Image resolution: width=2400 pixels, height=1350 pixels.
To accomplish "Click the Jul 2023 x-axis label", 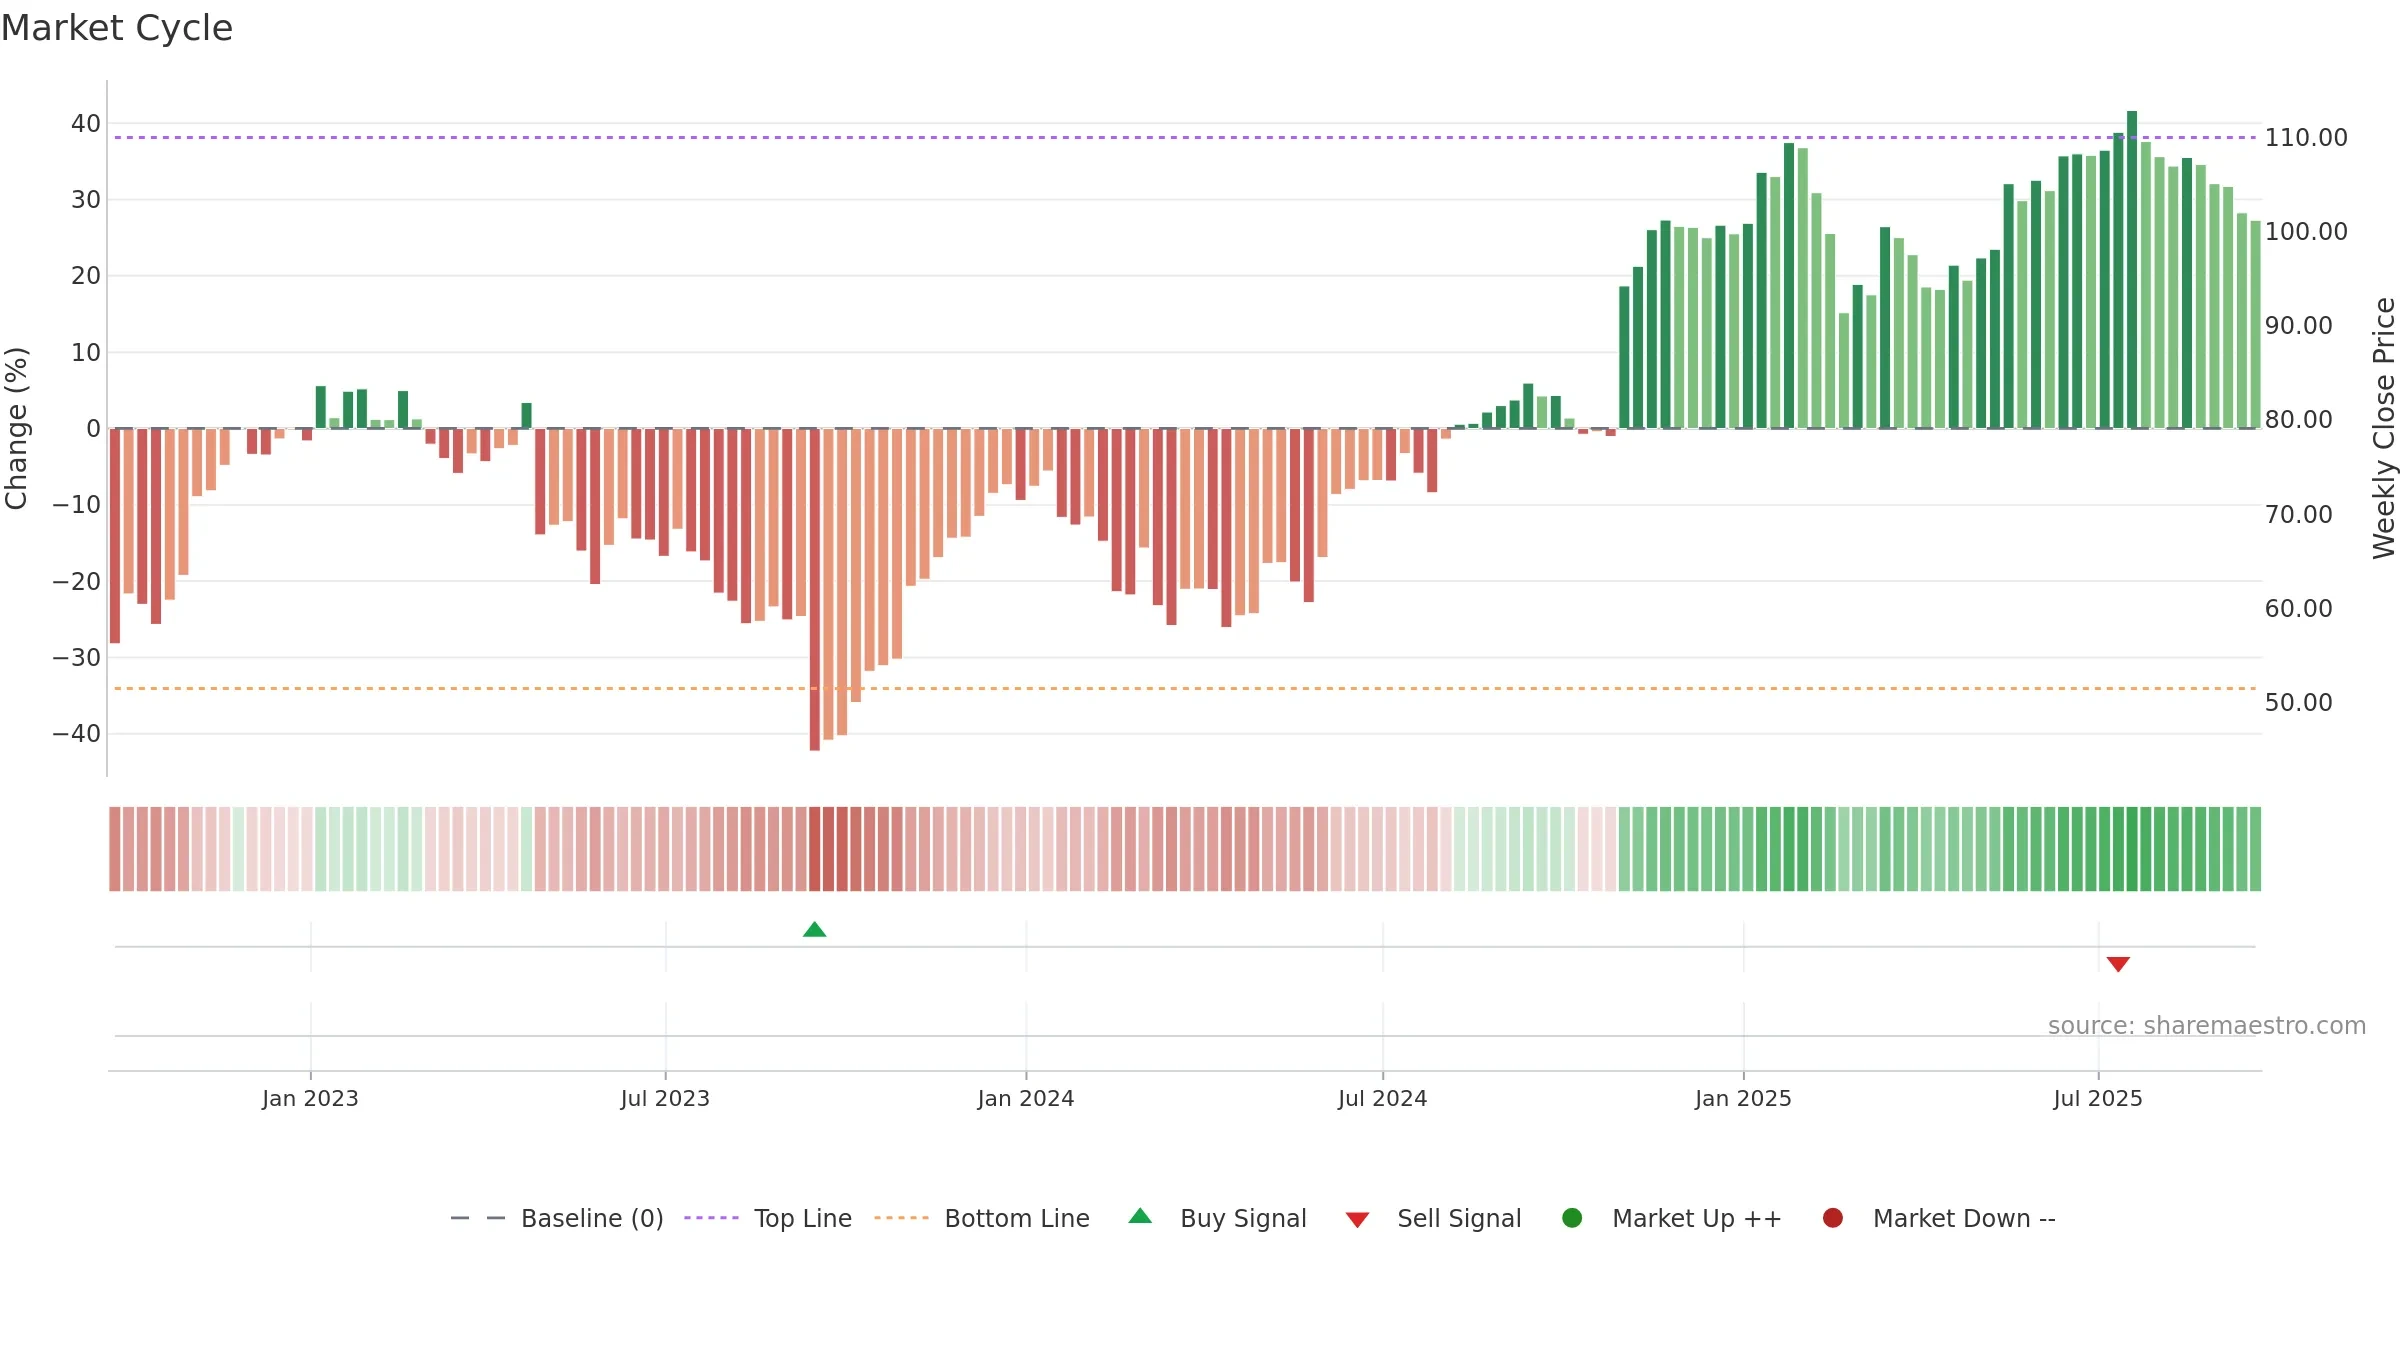I will 665,1098.
